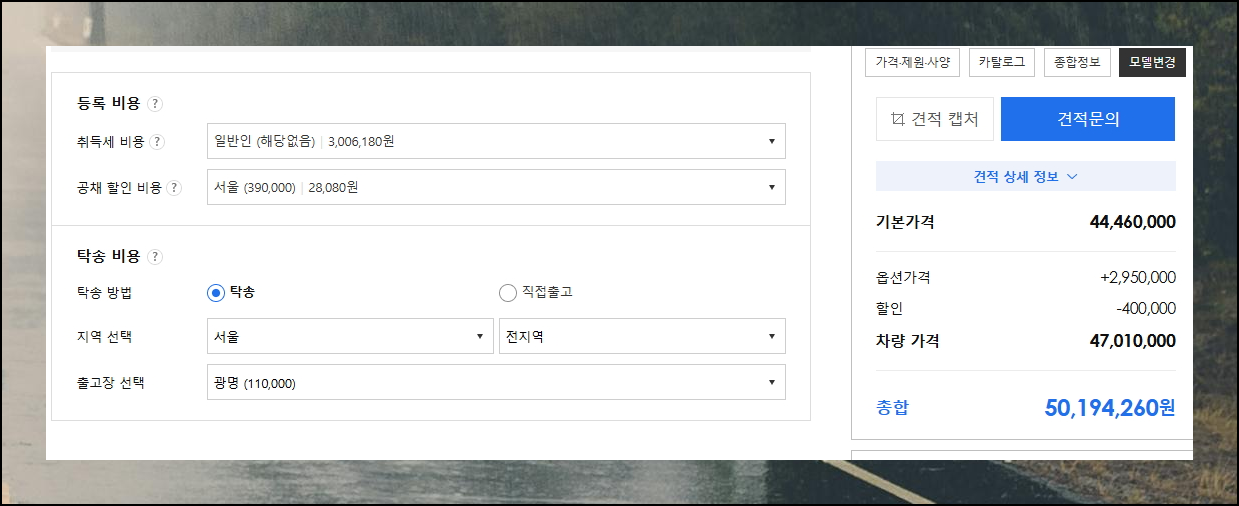
Task: Open the 취득세 비용 dropdown (일반인)
Action: (x=496, y=141)
